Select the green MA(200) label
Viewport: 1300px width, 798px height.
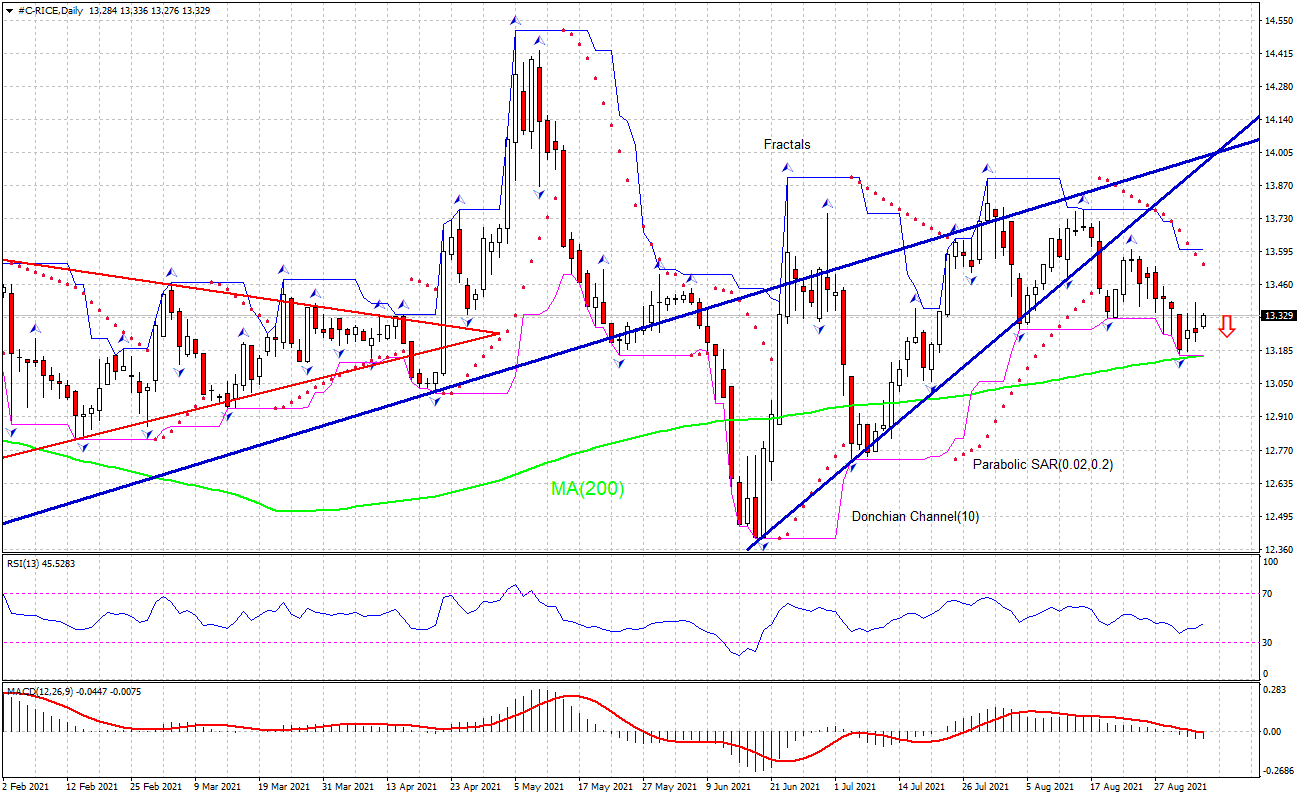click(587, 489)
